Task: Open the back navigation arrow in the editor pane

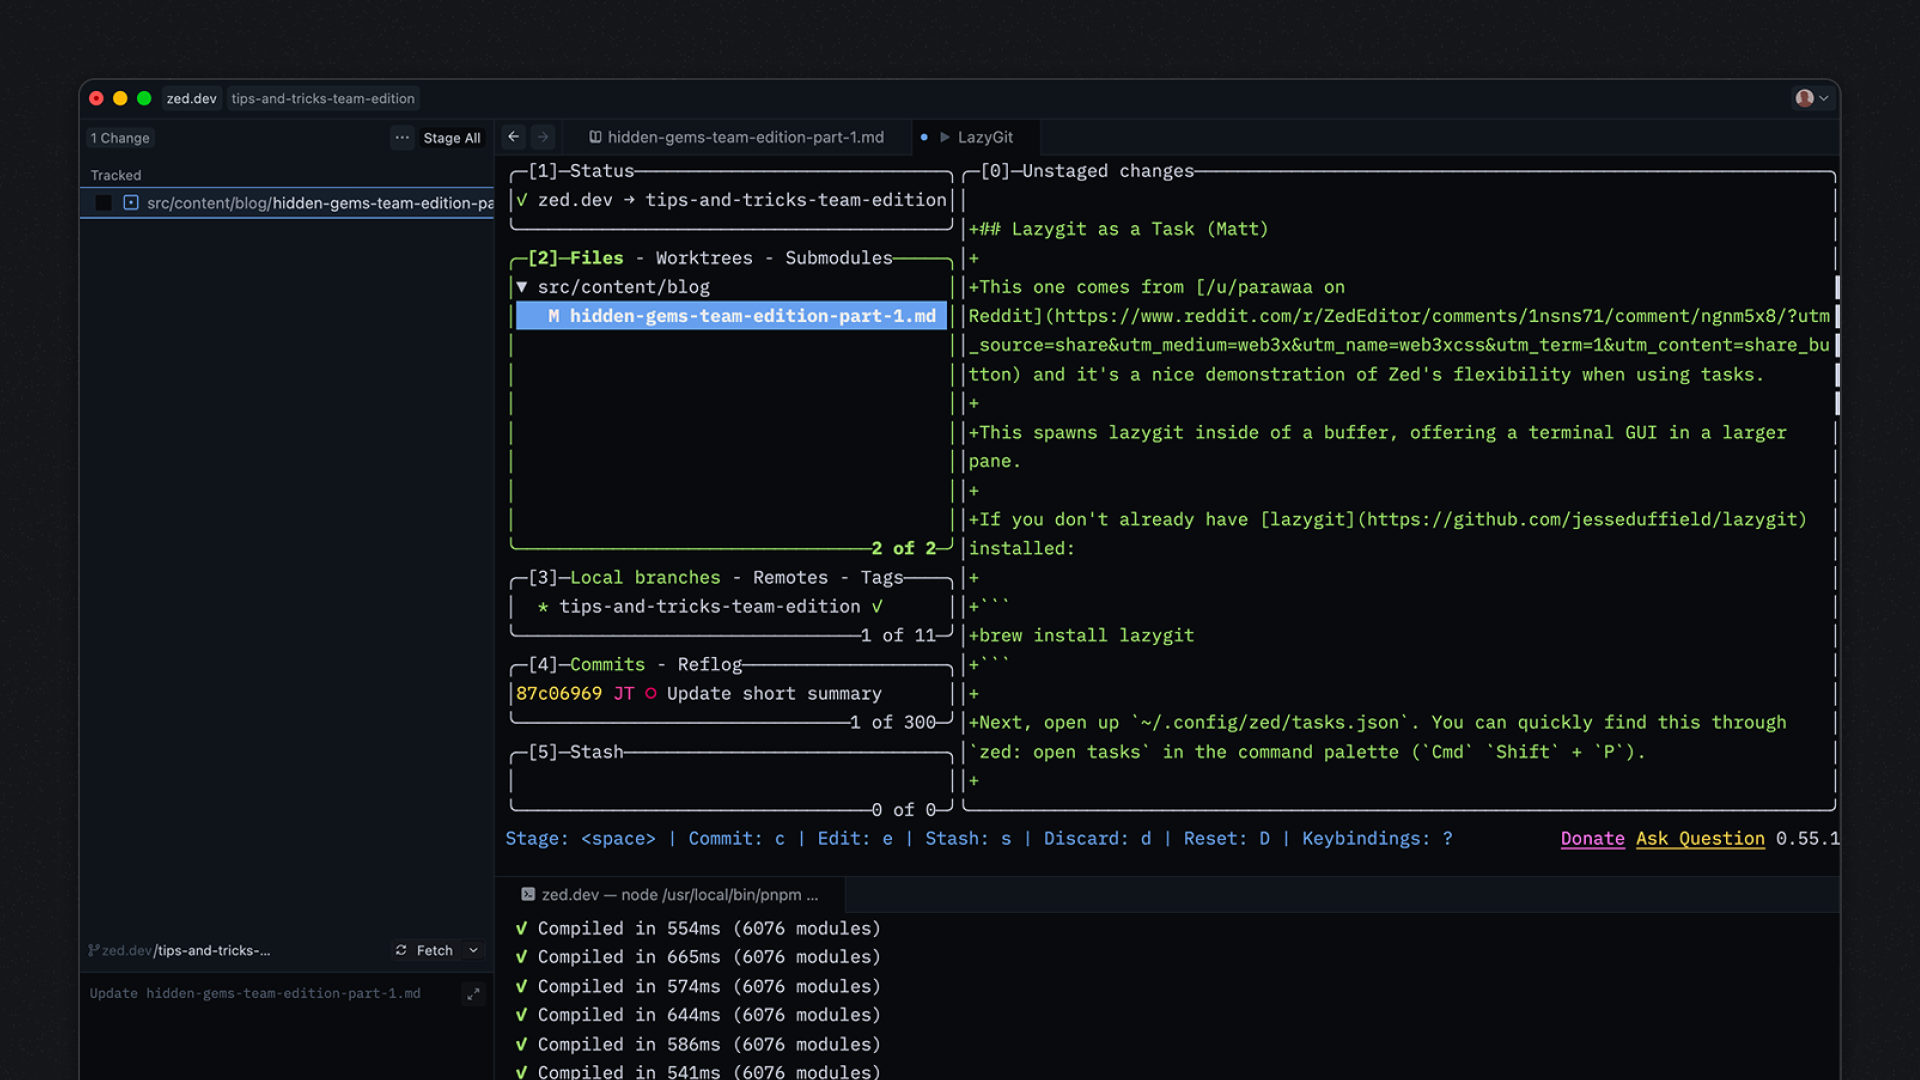Action: click(513, 137)
